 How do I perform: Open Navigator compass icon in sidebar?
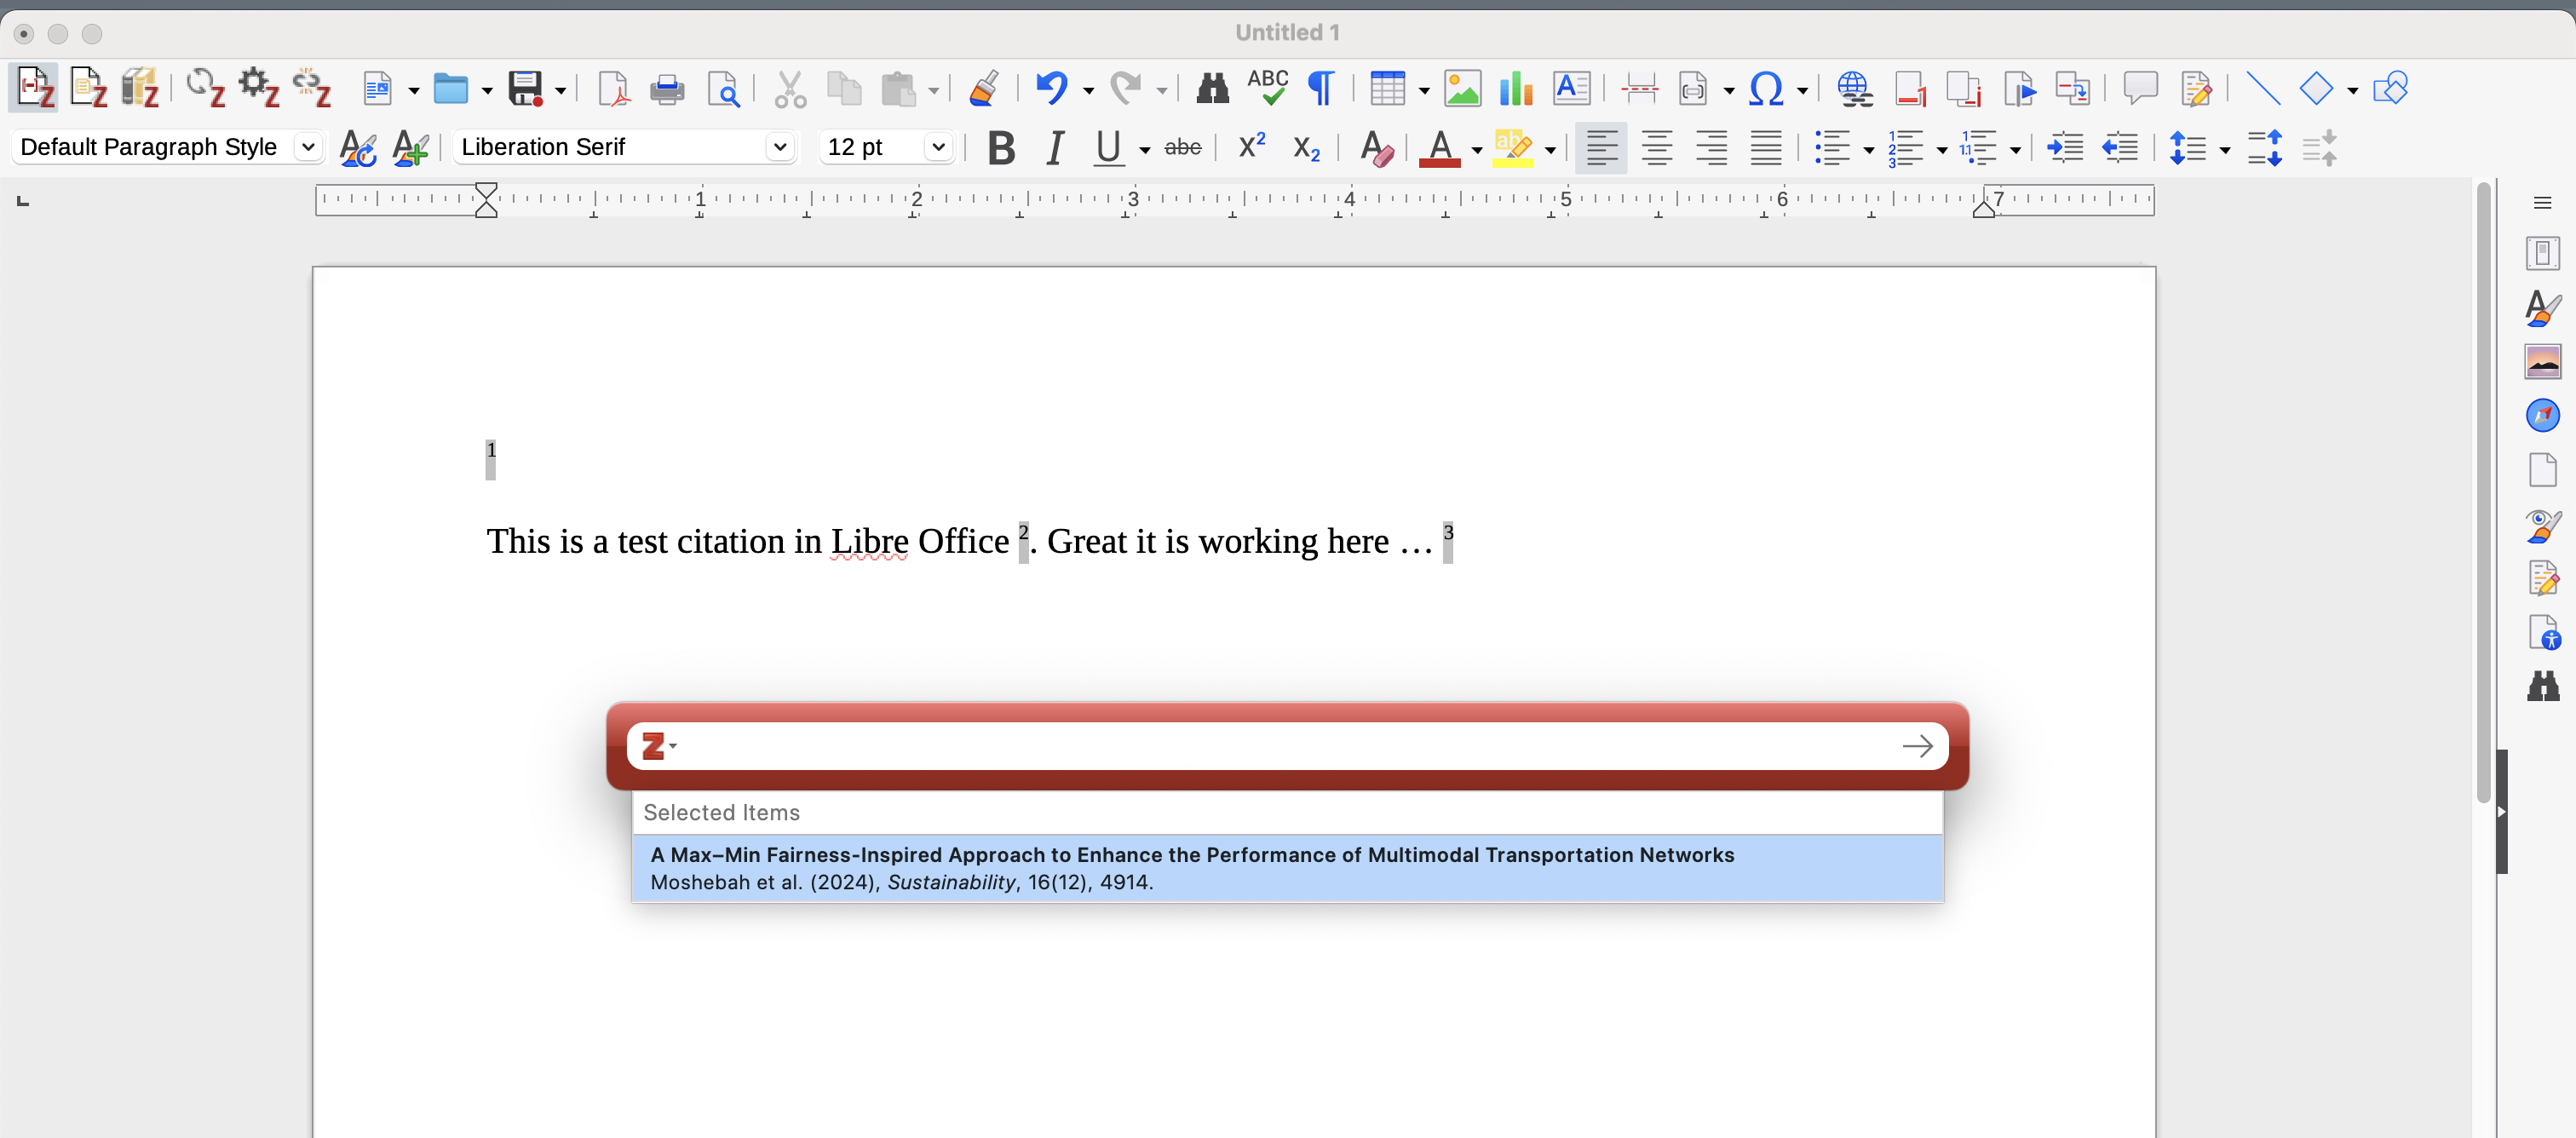pyautogui.click(x=2542, y=415)
